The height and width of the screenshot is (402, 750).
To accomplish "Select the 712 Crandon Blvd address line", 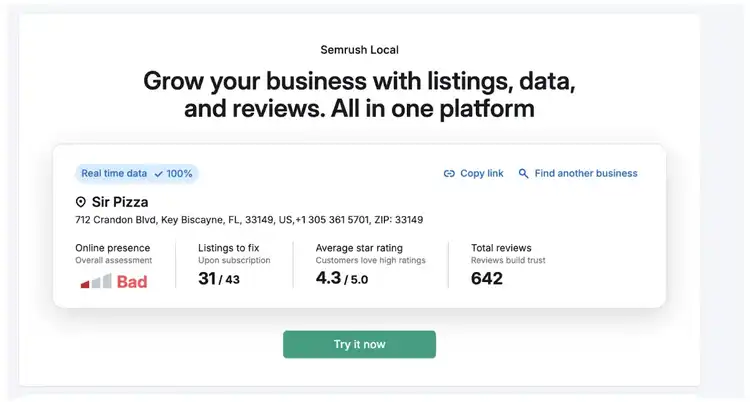I will click(x=249, y=220).
